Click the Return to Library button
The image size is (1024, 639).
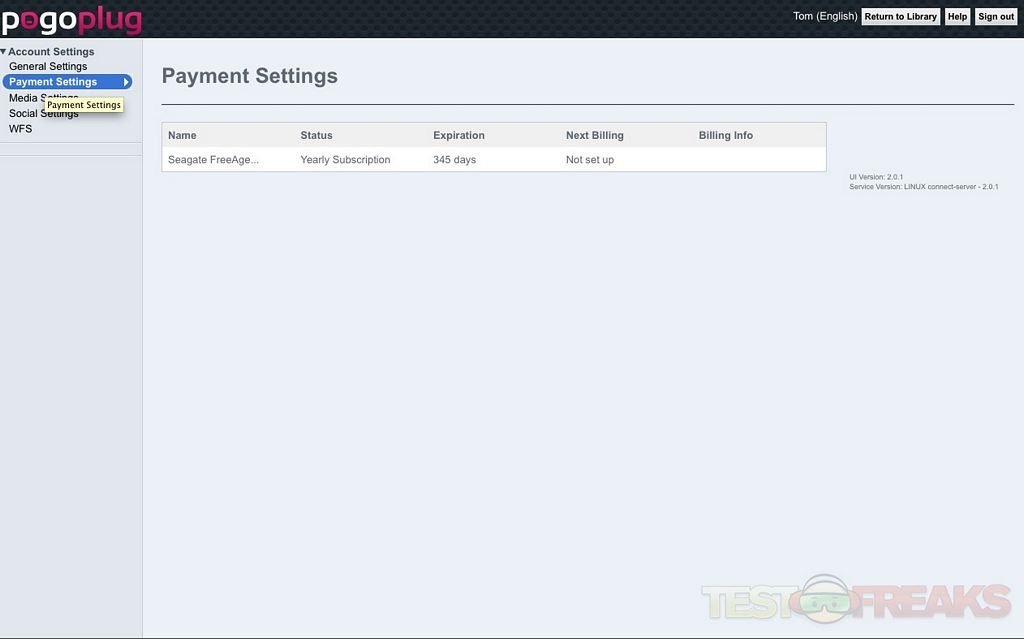tap(900, 17)
